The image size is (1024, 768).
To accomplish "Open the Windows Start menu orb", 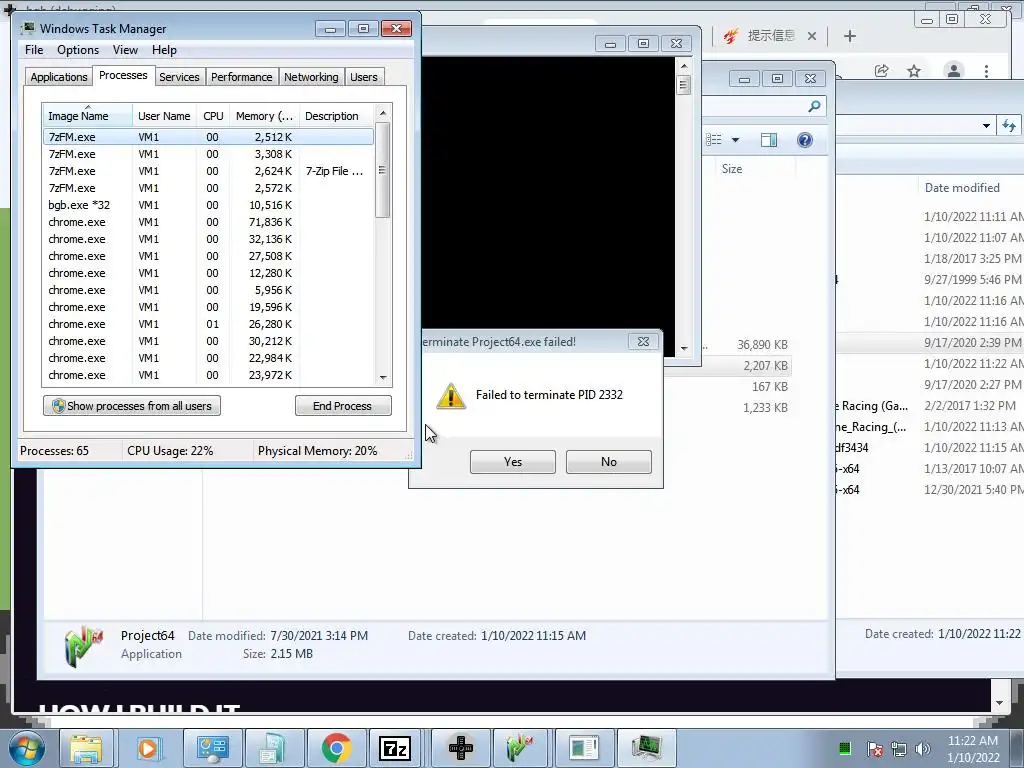I will (x=27, y=748).
